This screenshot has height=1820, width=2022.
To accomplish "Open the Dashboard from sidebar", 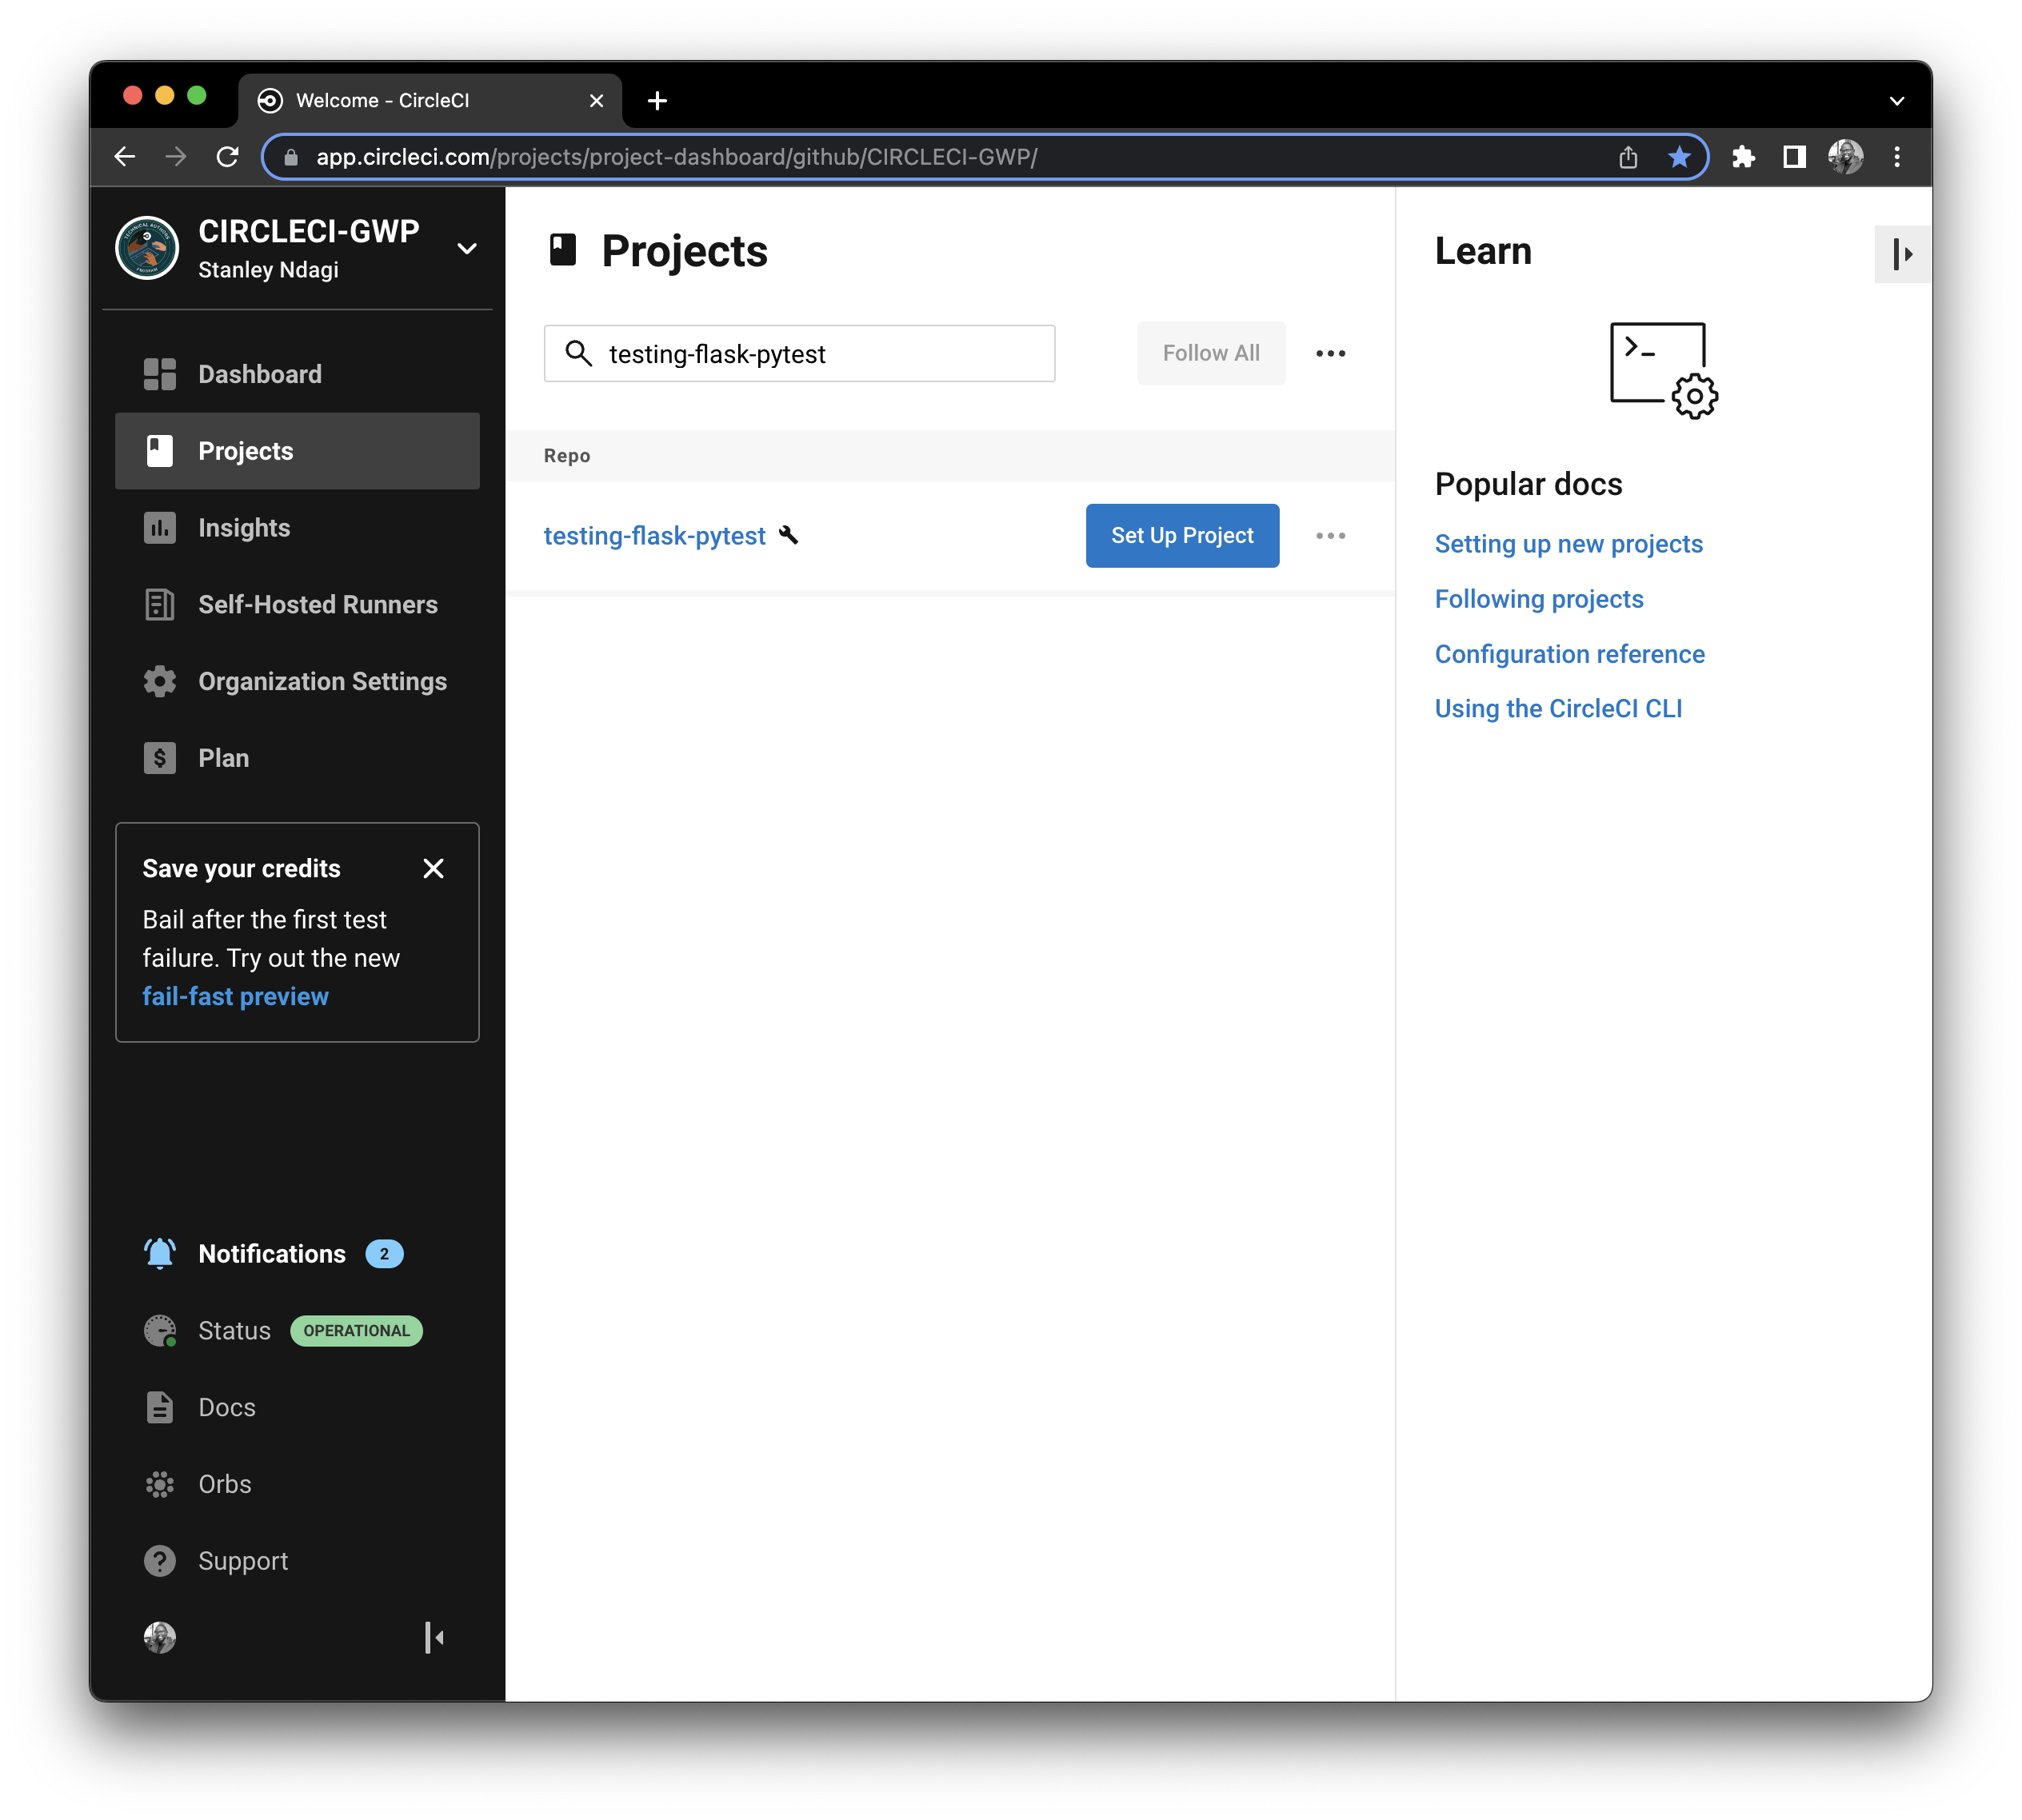I will point(259,374).
